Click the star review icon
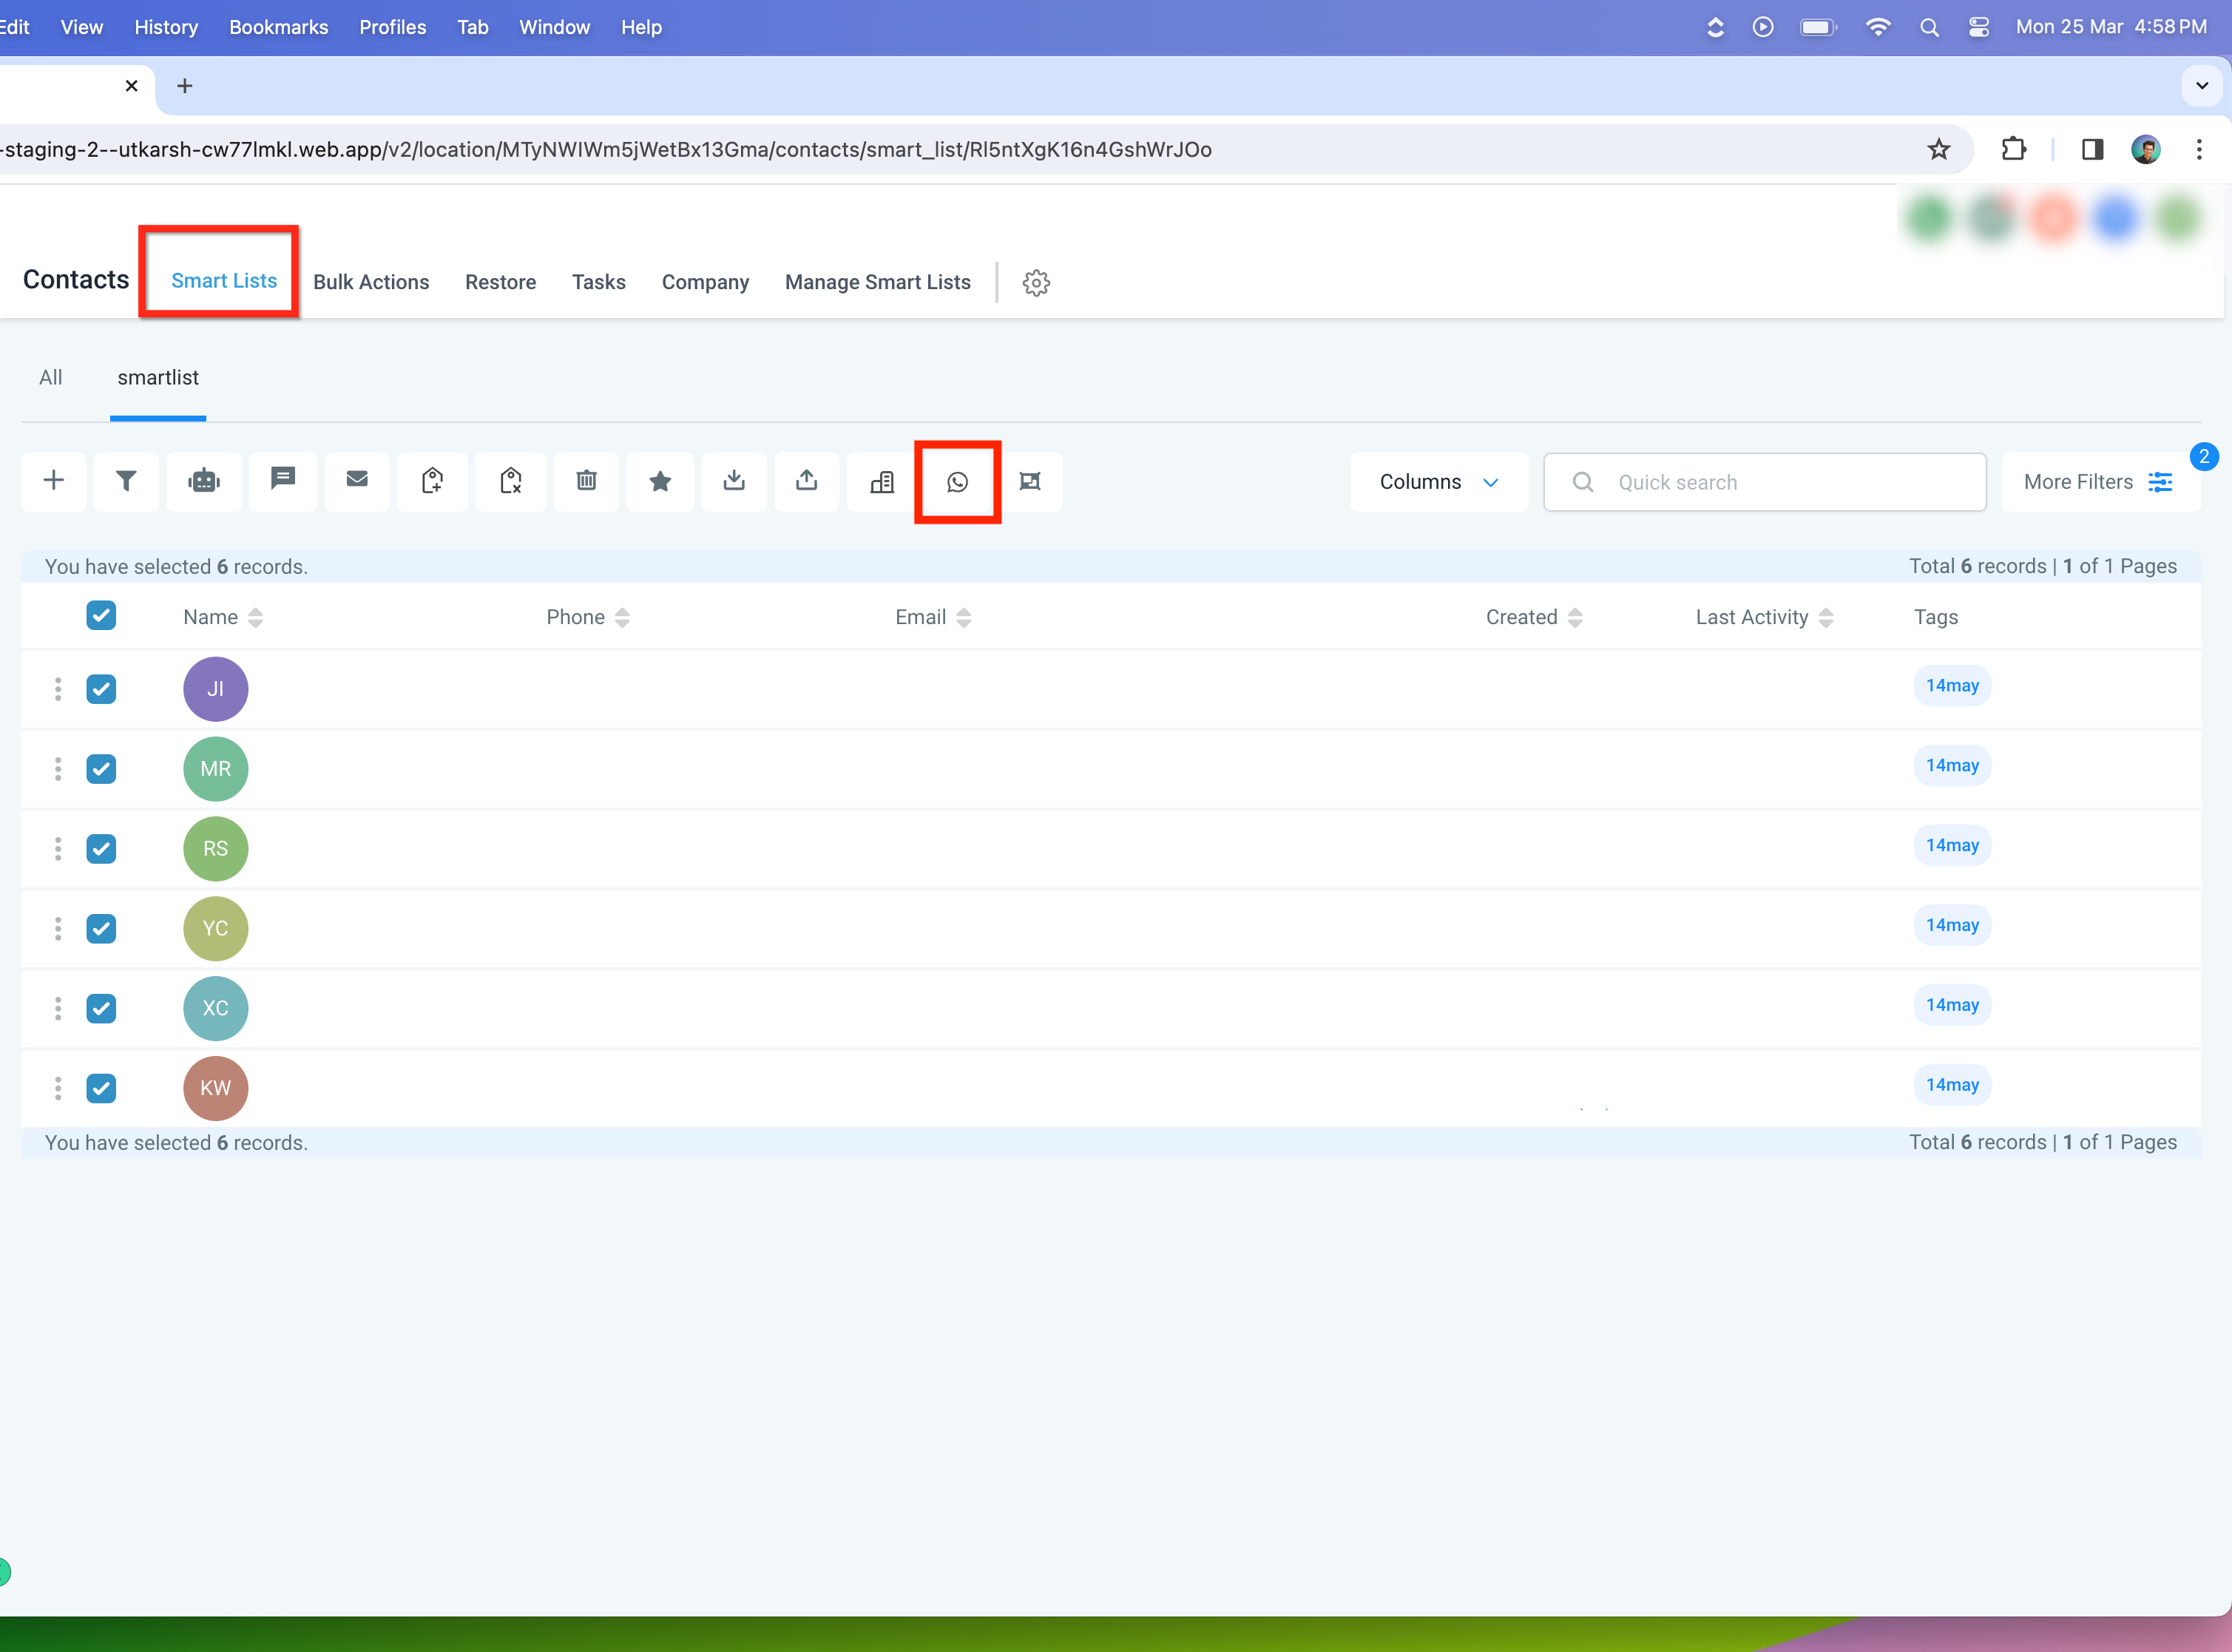The image size is (2232, 1652). (660, 482)
